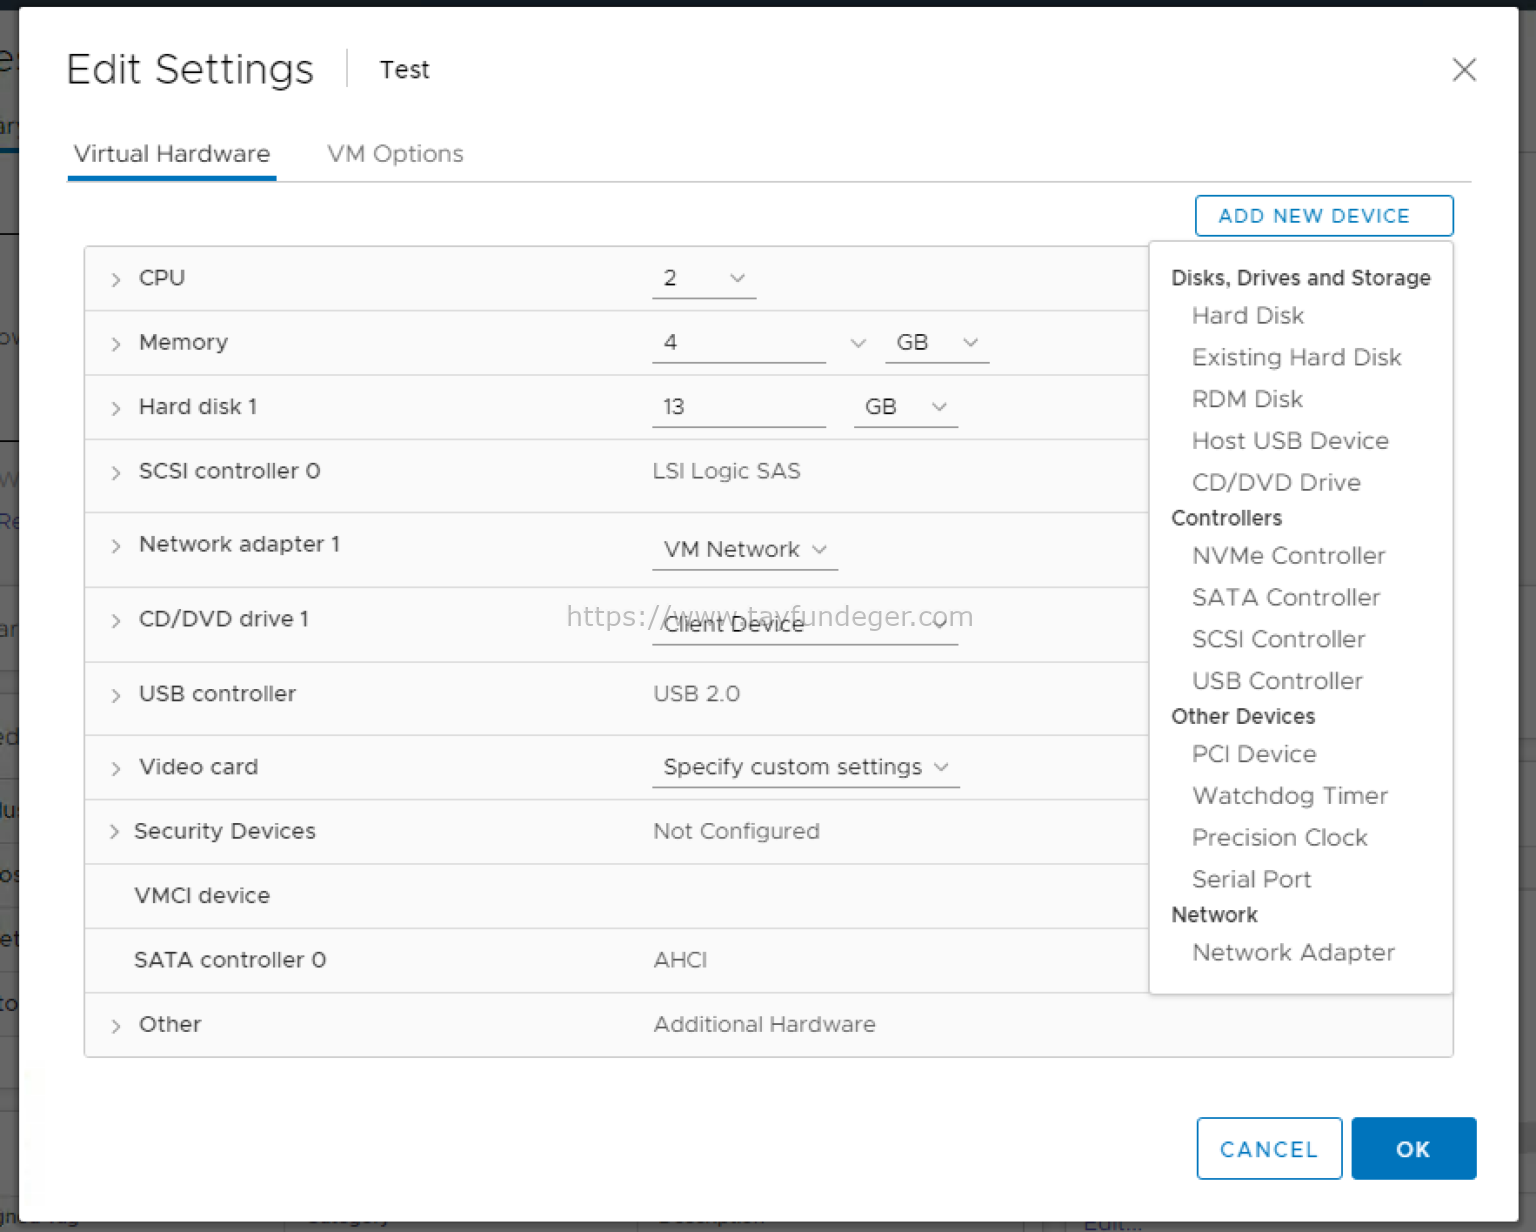Select Host USB Device from menu

pyautogui.click(x=1290, y=440)
